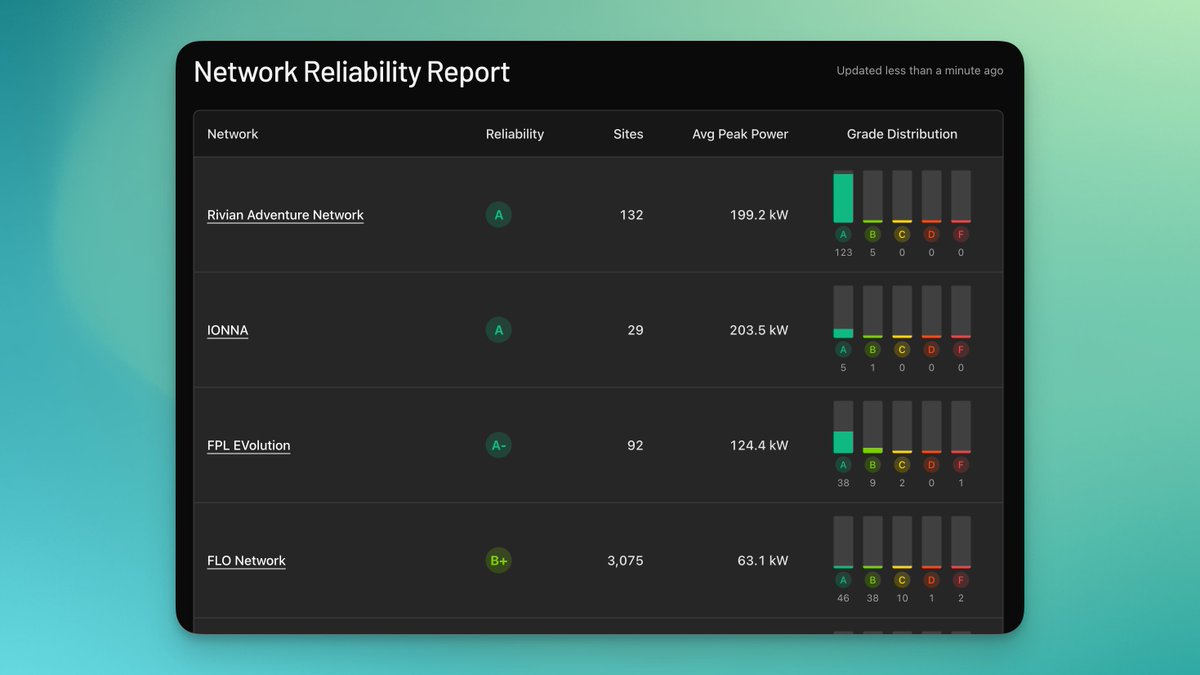The height and width of the screenshot is (675, 1200).
Task: Click Rivian's A reliability badge
Action: pyautogui.click(x=499, y=215)
